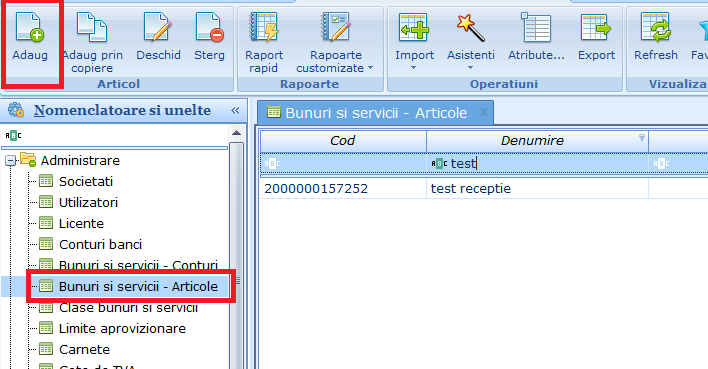
Task: Click the table icon beside Conturi banci
Action: click(46, 244)
